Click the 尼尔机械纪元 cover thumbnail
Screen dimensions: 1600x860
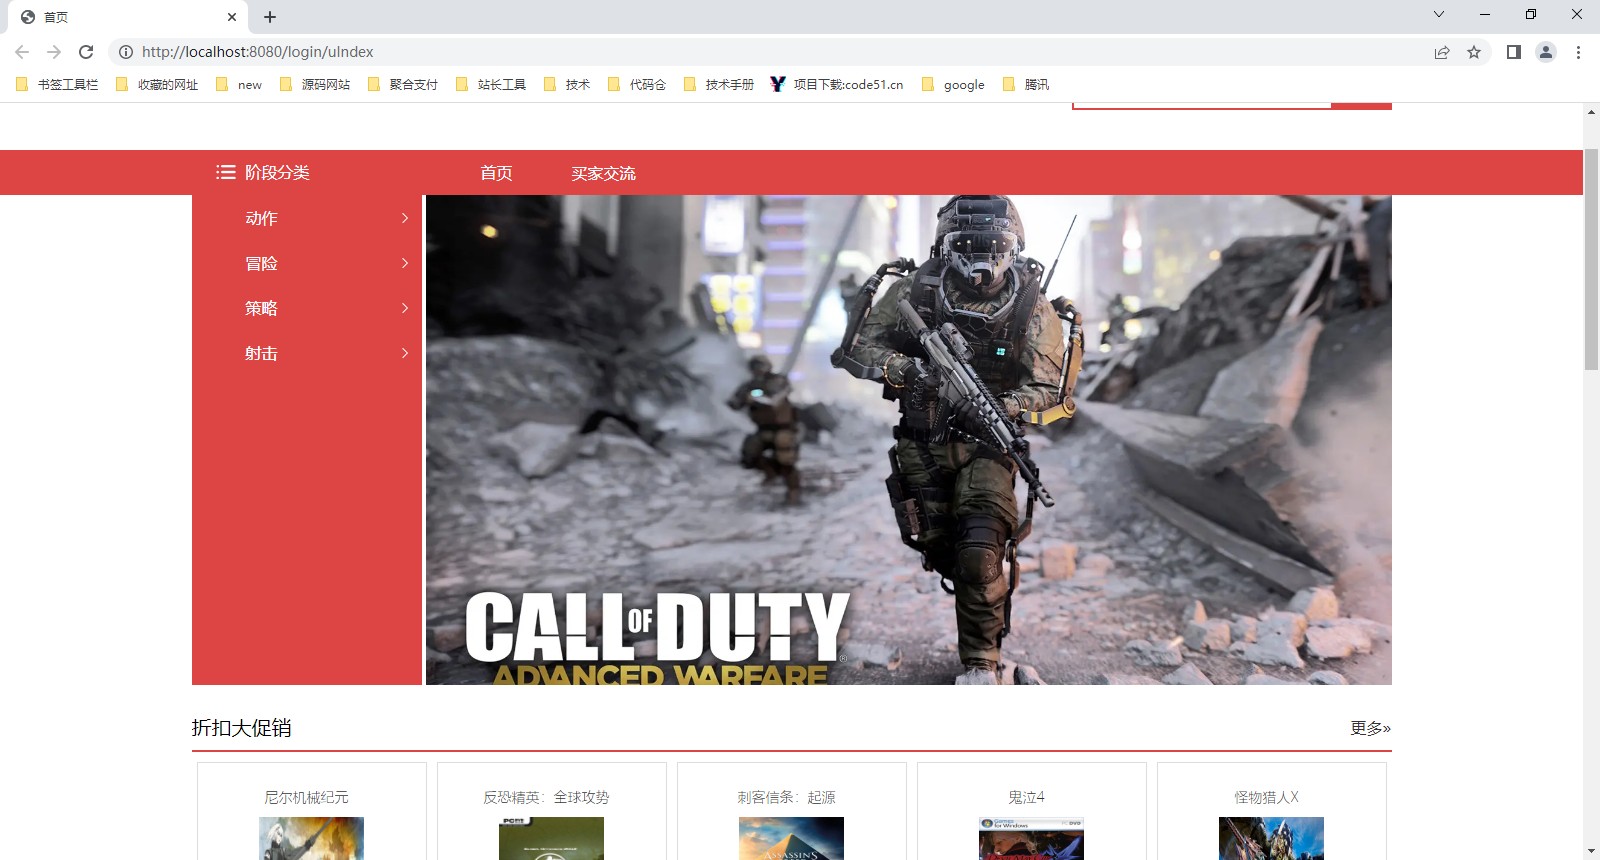312,838
